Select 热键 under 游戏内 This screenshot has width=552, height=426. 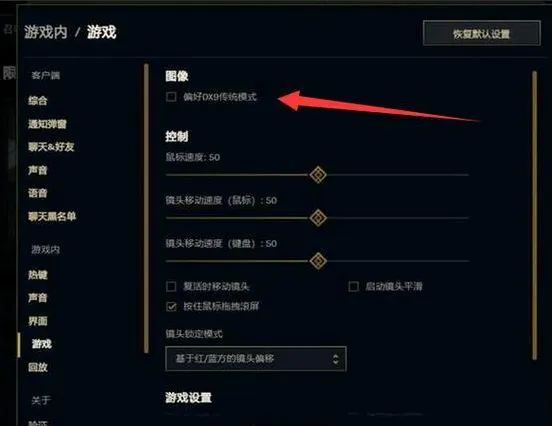click(x=38, y=275)
